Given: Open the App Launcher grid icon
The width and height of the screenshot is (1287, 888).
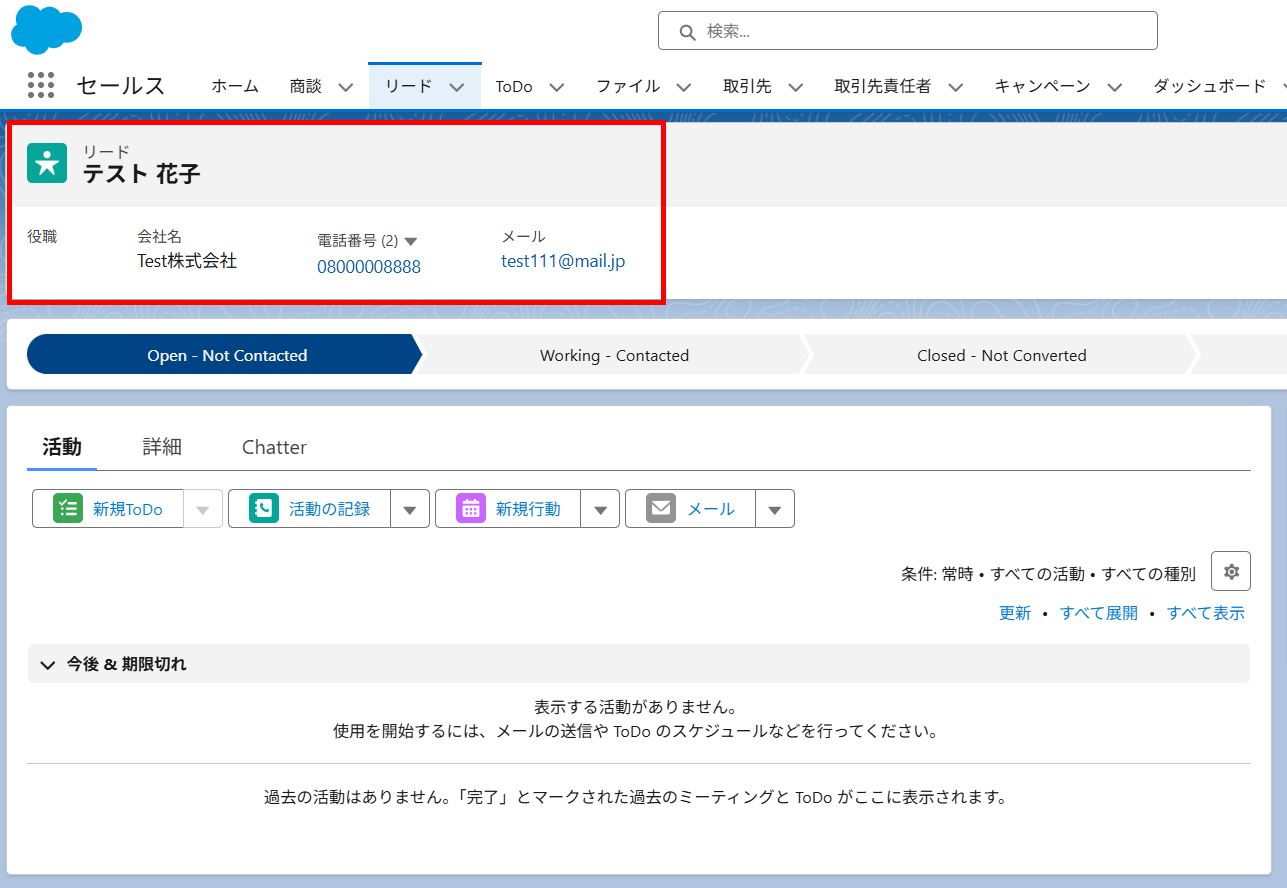Looking at the screenshot, I should (x=41, y=86).
